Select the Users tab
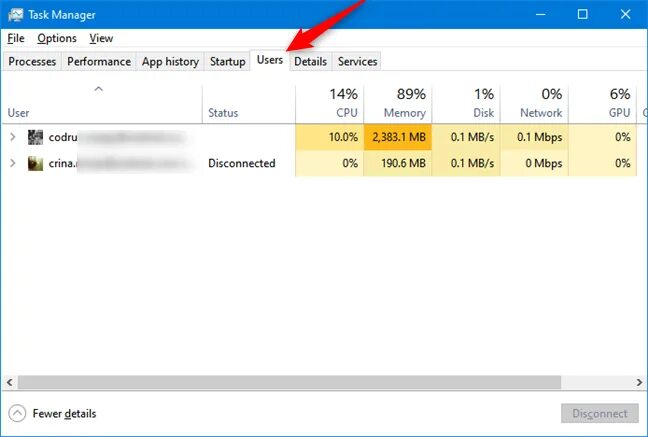This screenshot has width=648, height=437. pyautogui.click(x=270, y=60)
